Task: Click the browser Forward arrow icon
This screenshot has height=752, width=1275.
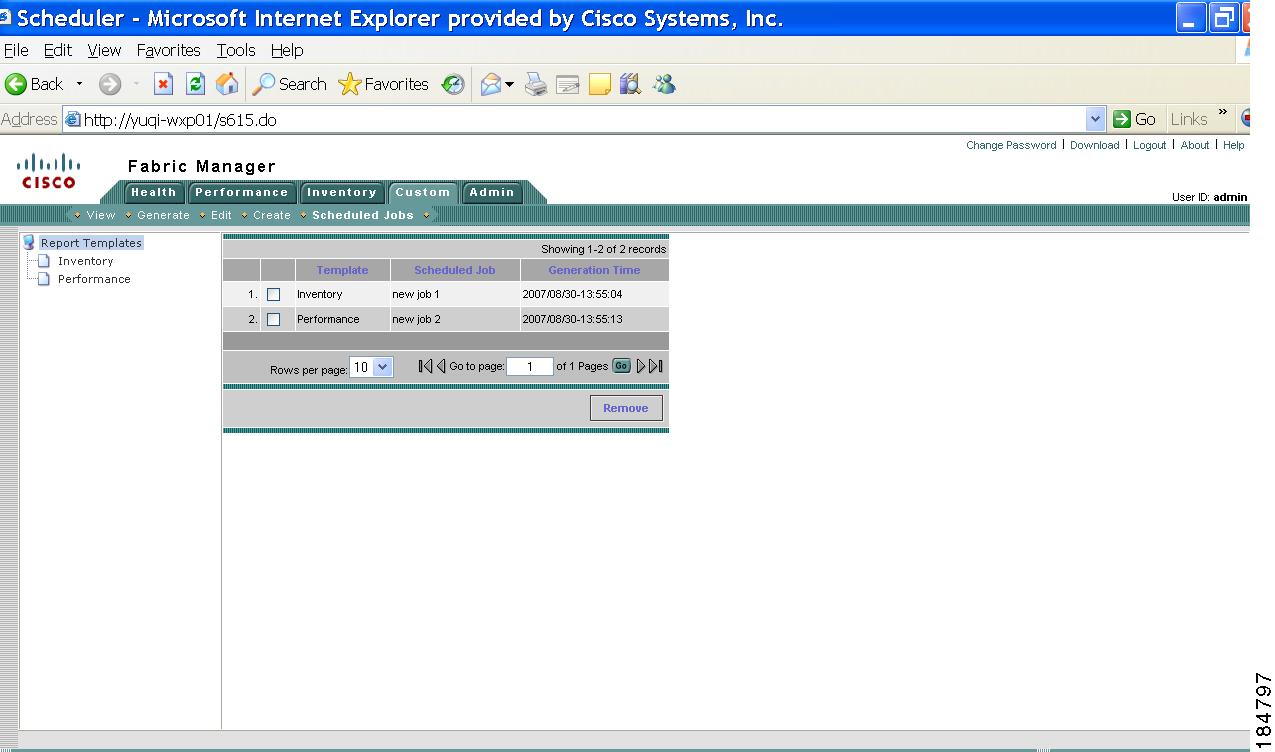Action: pos(109,85)
